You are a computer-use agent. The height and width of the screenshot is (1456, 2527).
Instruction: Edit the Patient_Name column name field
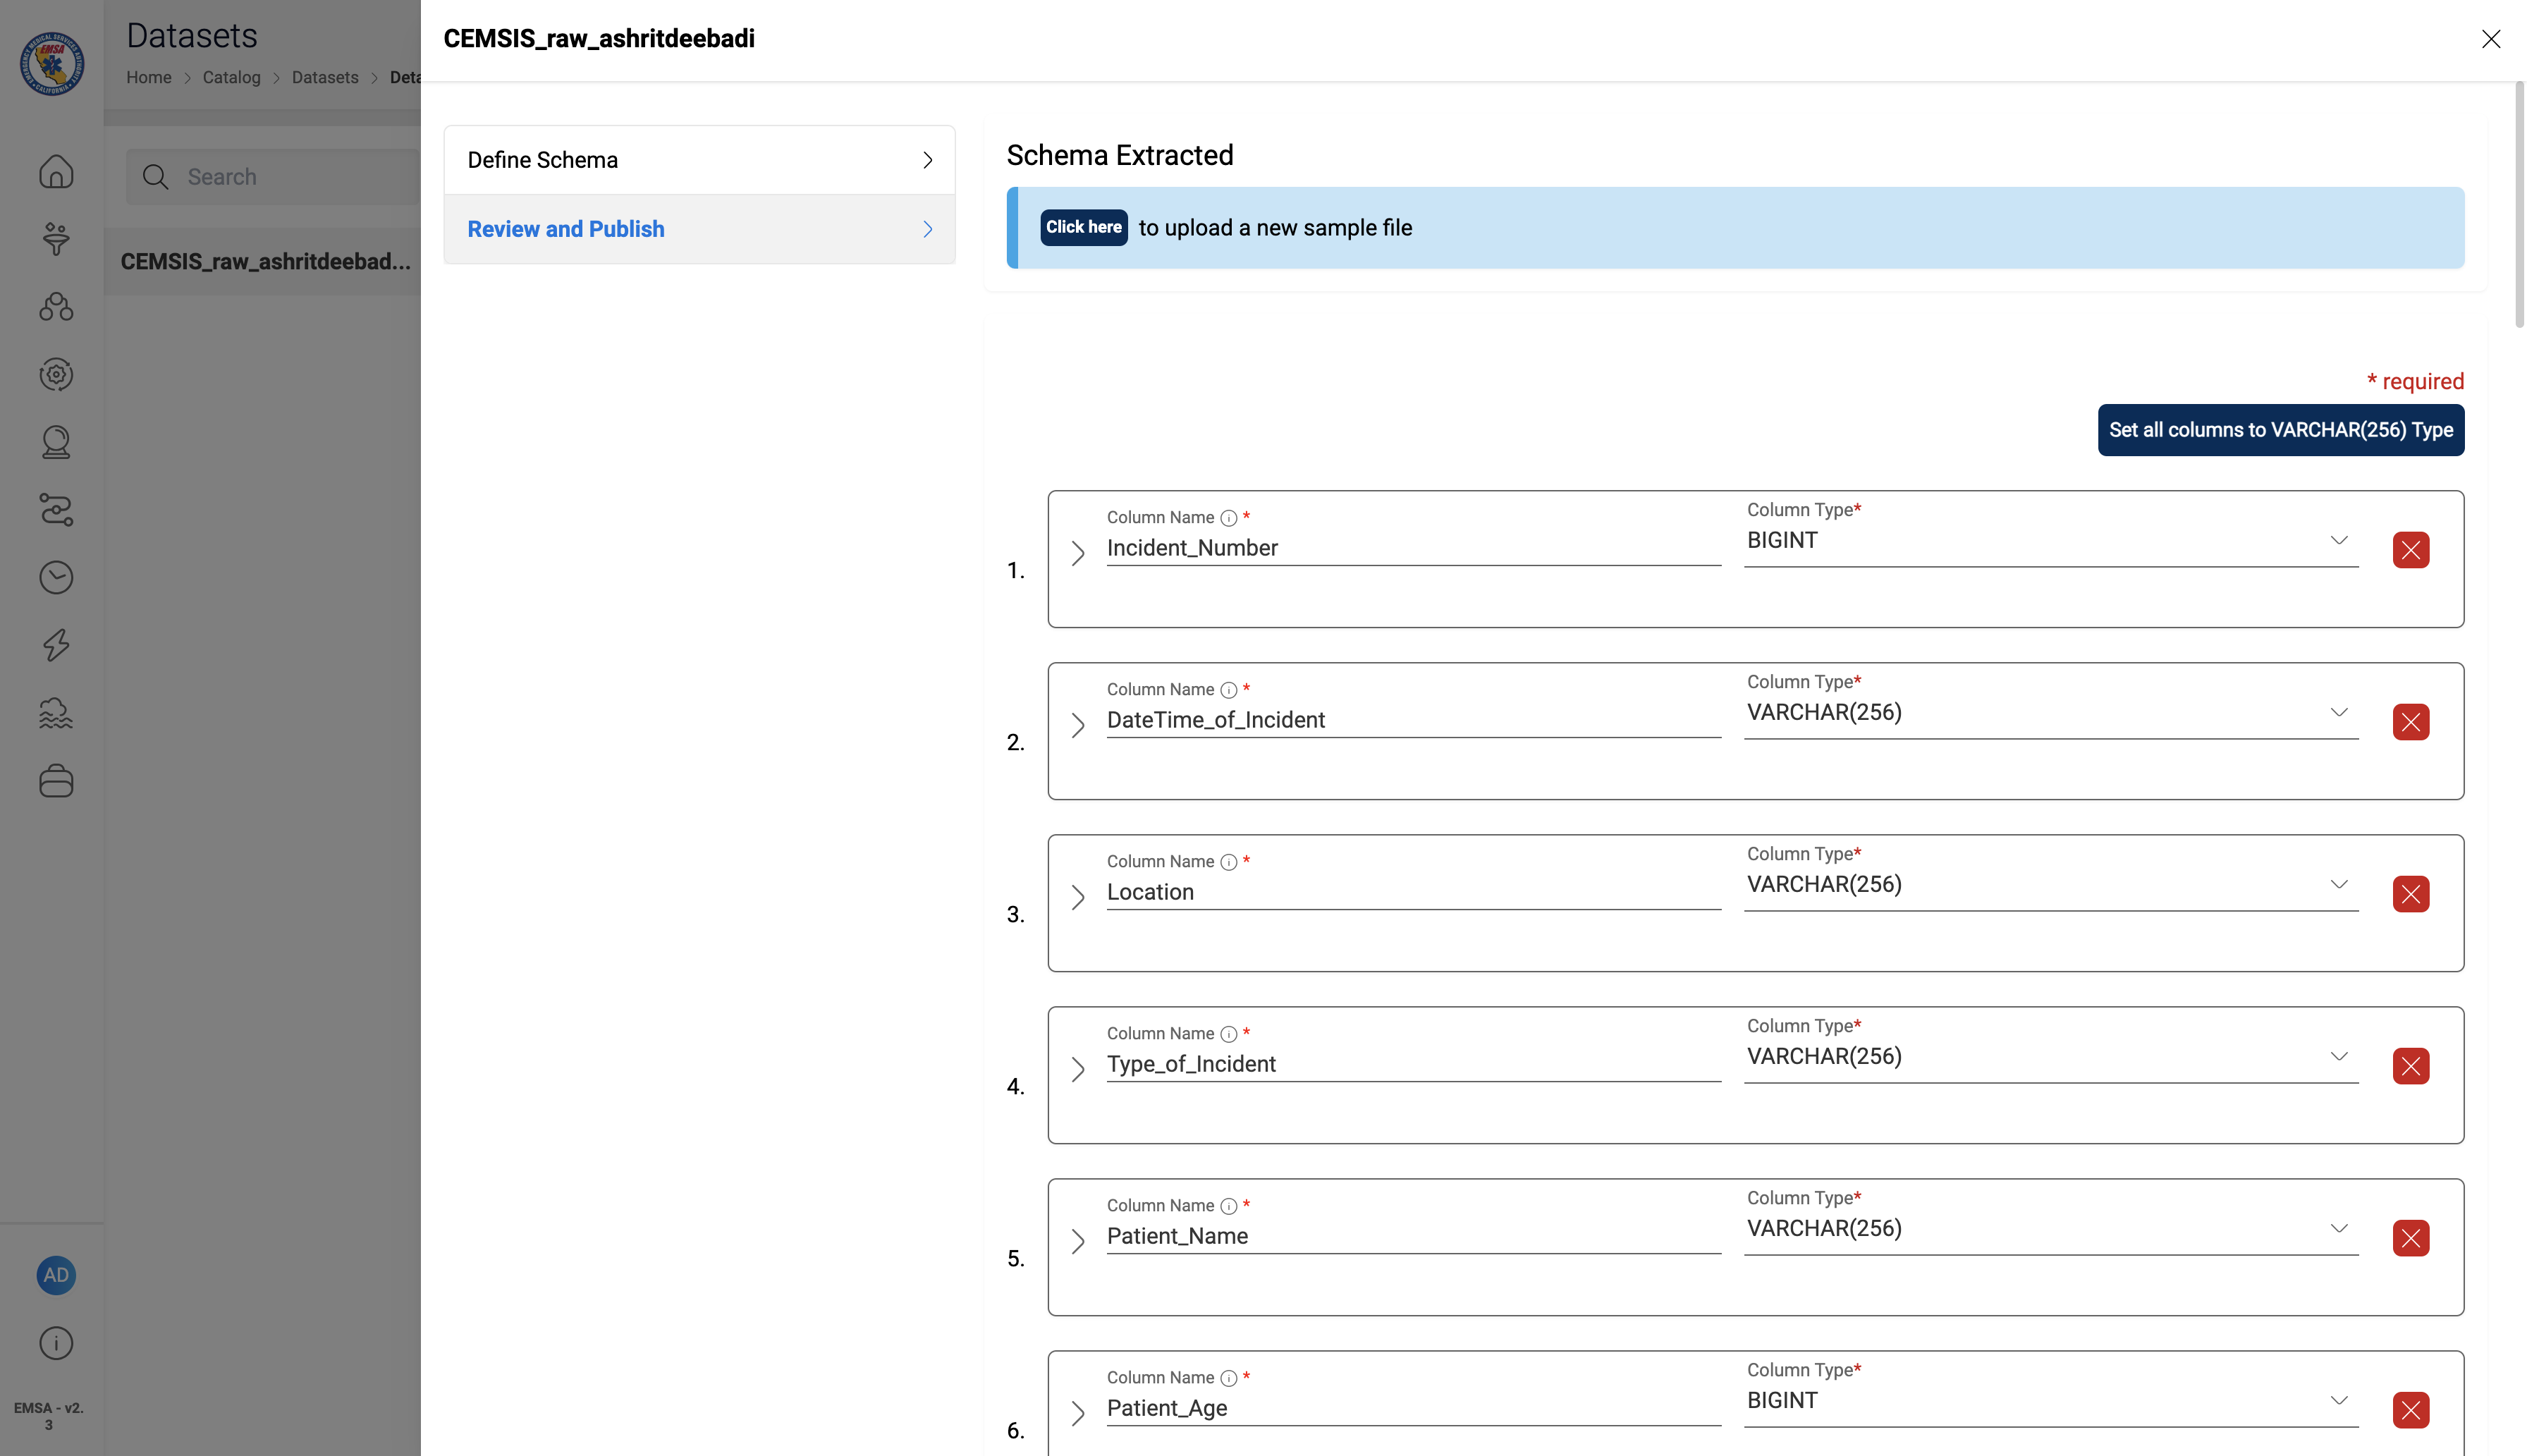pyautogui.click(x=1413, y=1237)
